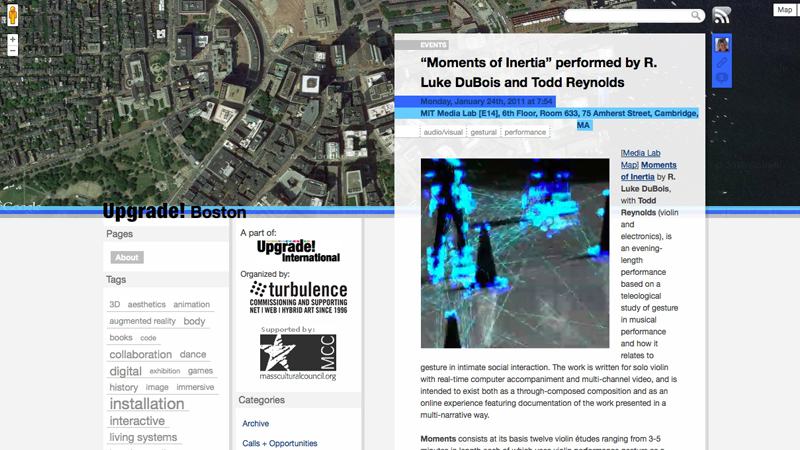
Task: Select the animation tag
Action: point(191,304)
